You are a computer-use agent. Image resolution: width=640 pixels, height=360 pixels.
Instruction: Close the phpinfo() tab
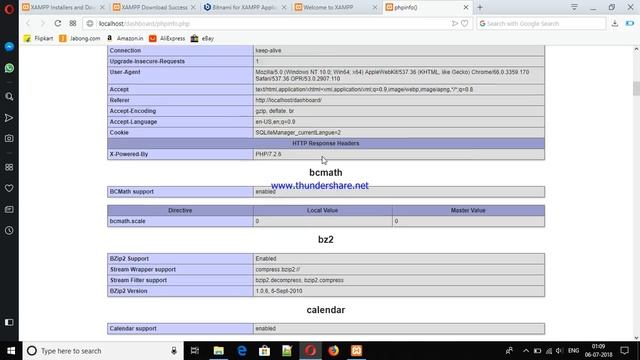[x=466, y=7]
